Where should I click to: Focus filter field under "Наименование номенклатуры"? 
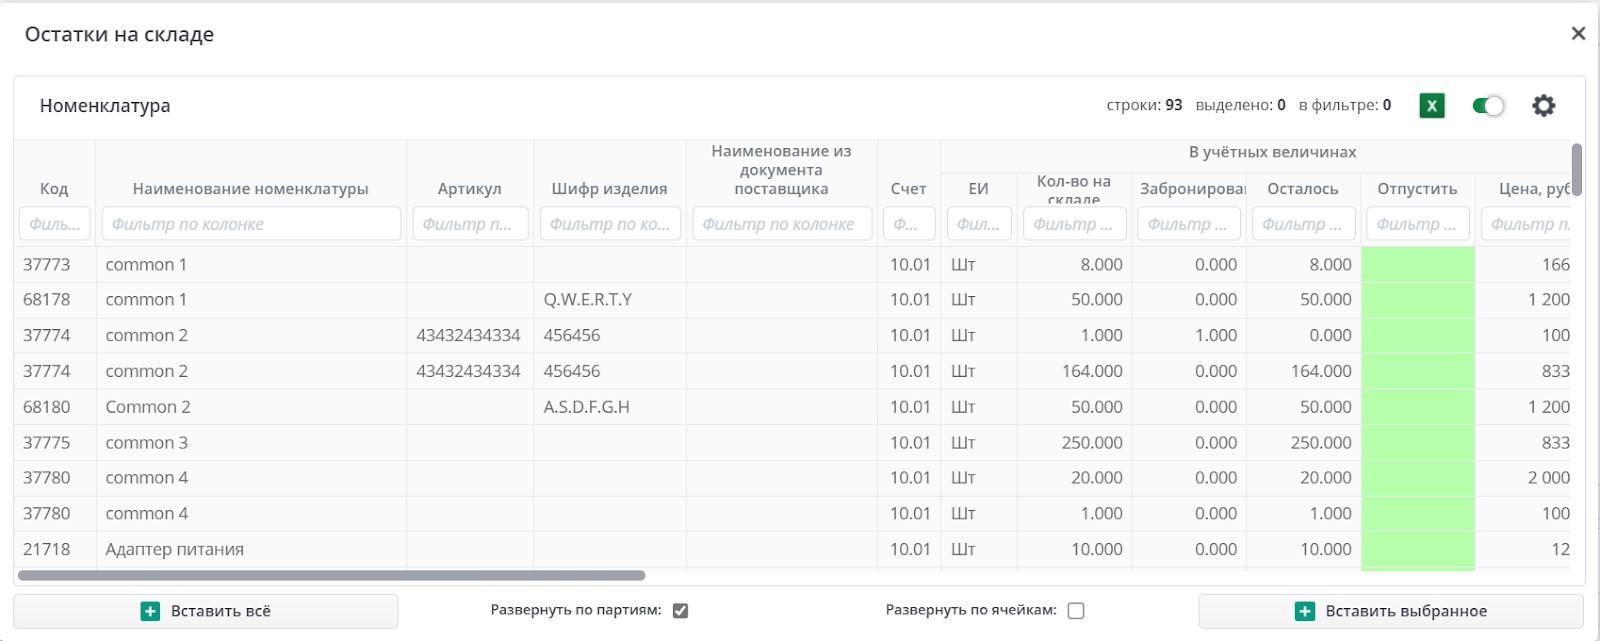coord(251,224)
